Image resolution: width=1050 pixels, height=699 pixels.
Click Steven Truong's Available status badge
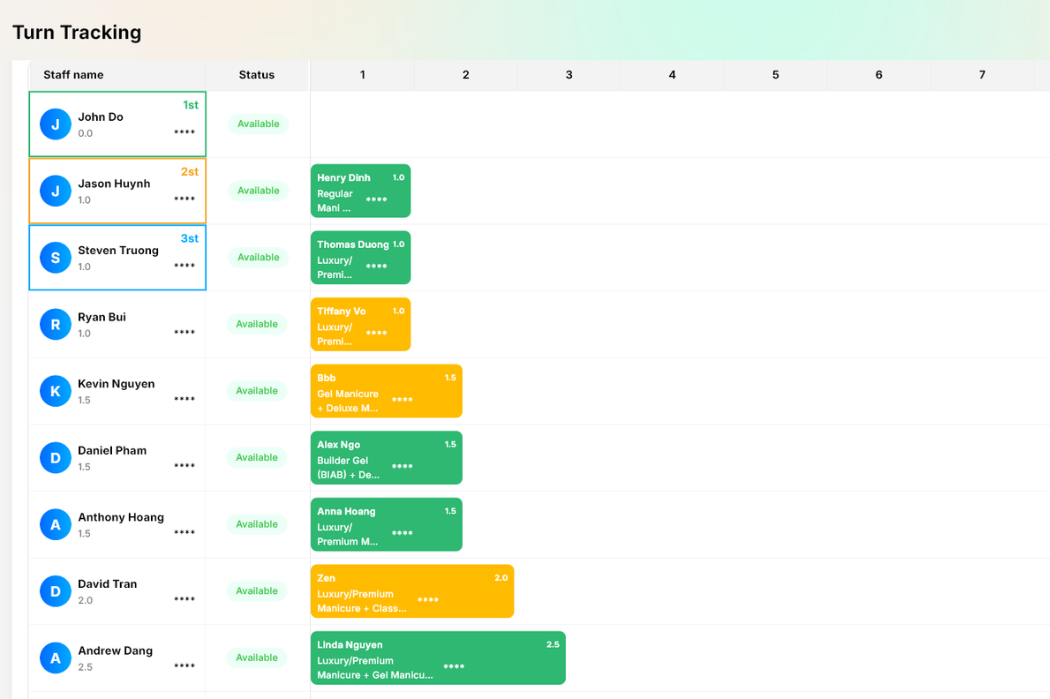coord(258,257)
